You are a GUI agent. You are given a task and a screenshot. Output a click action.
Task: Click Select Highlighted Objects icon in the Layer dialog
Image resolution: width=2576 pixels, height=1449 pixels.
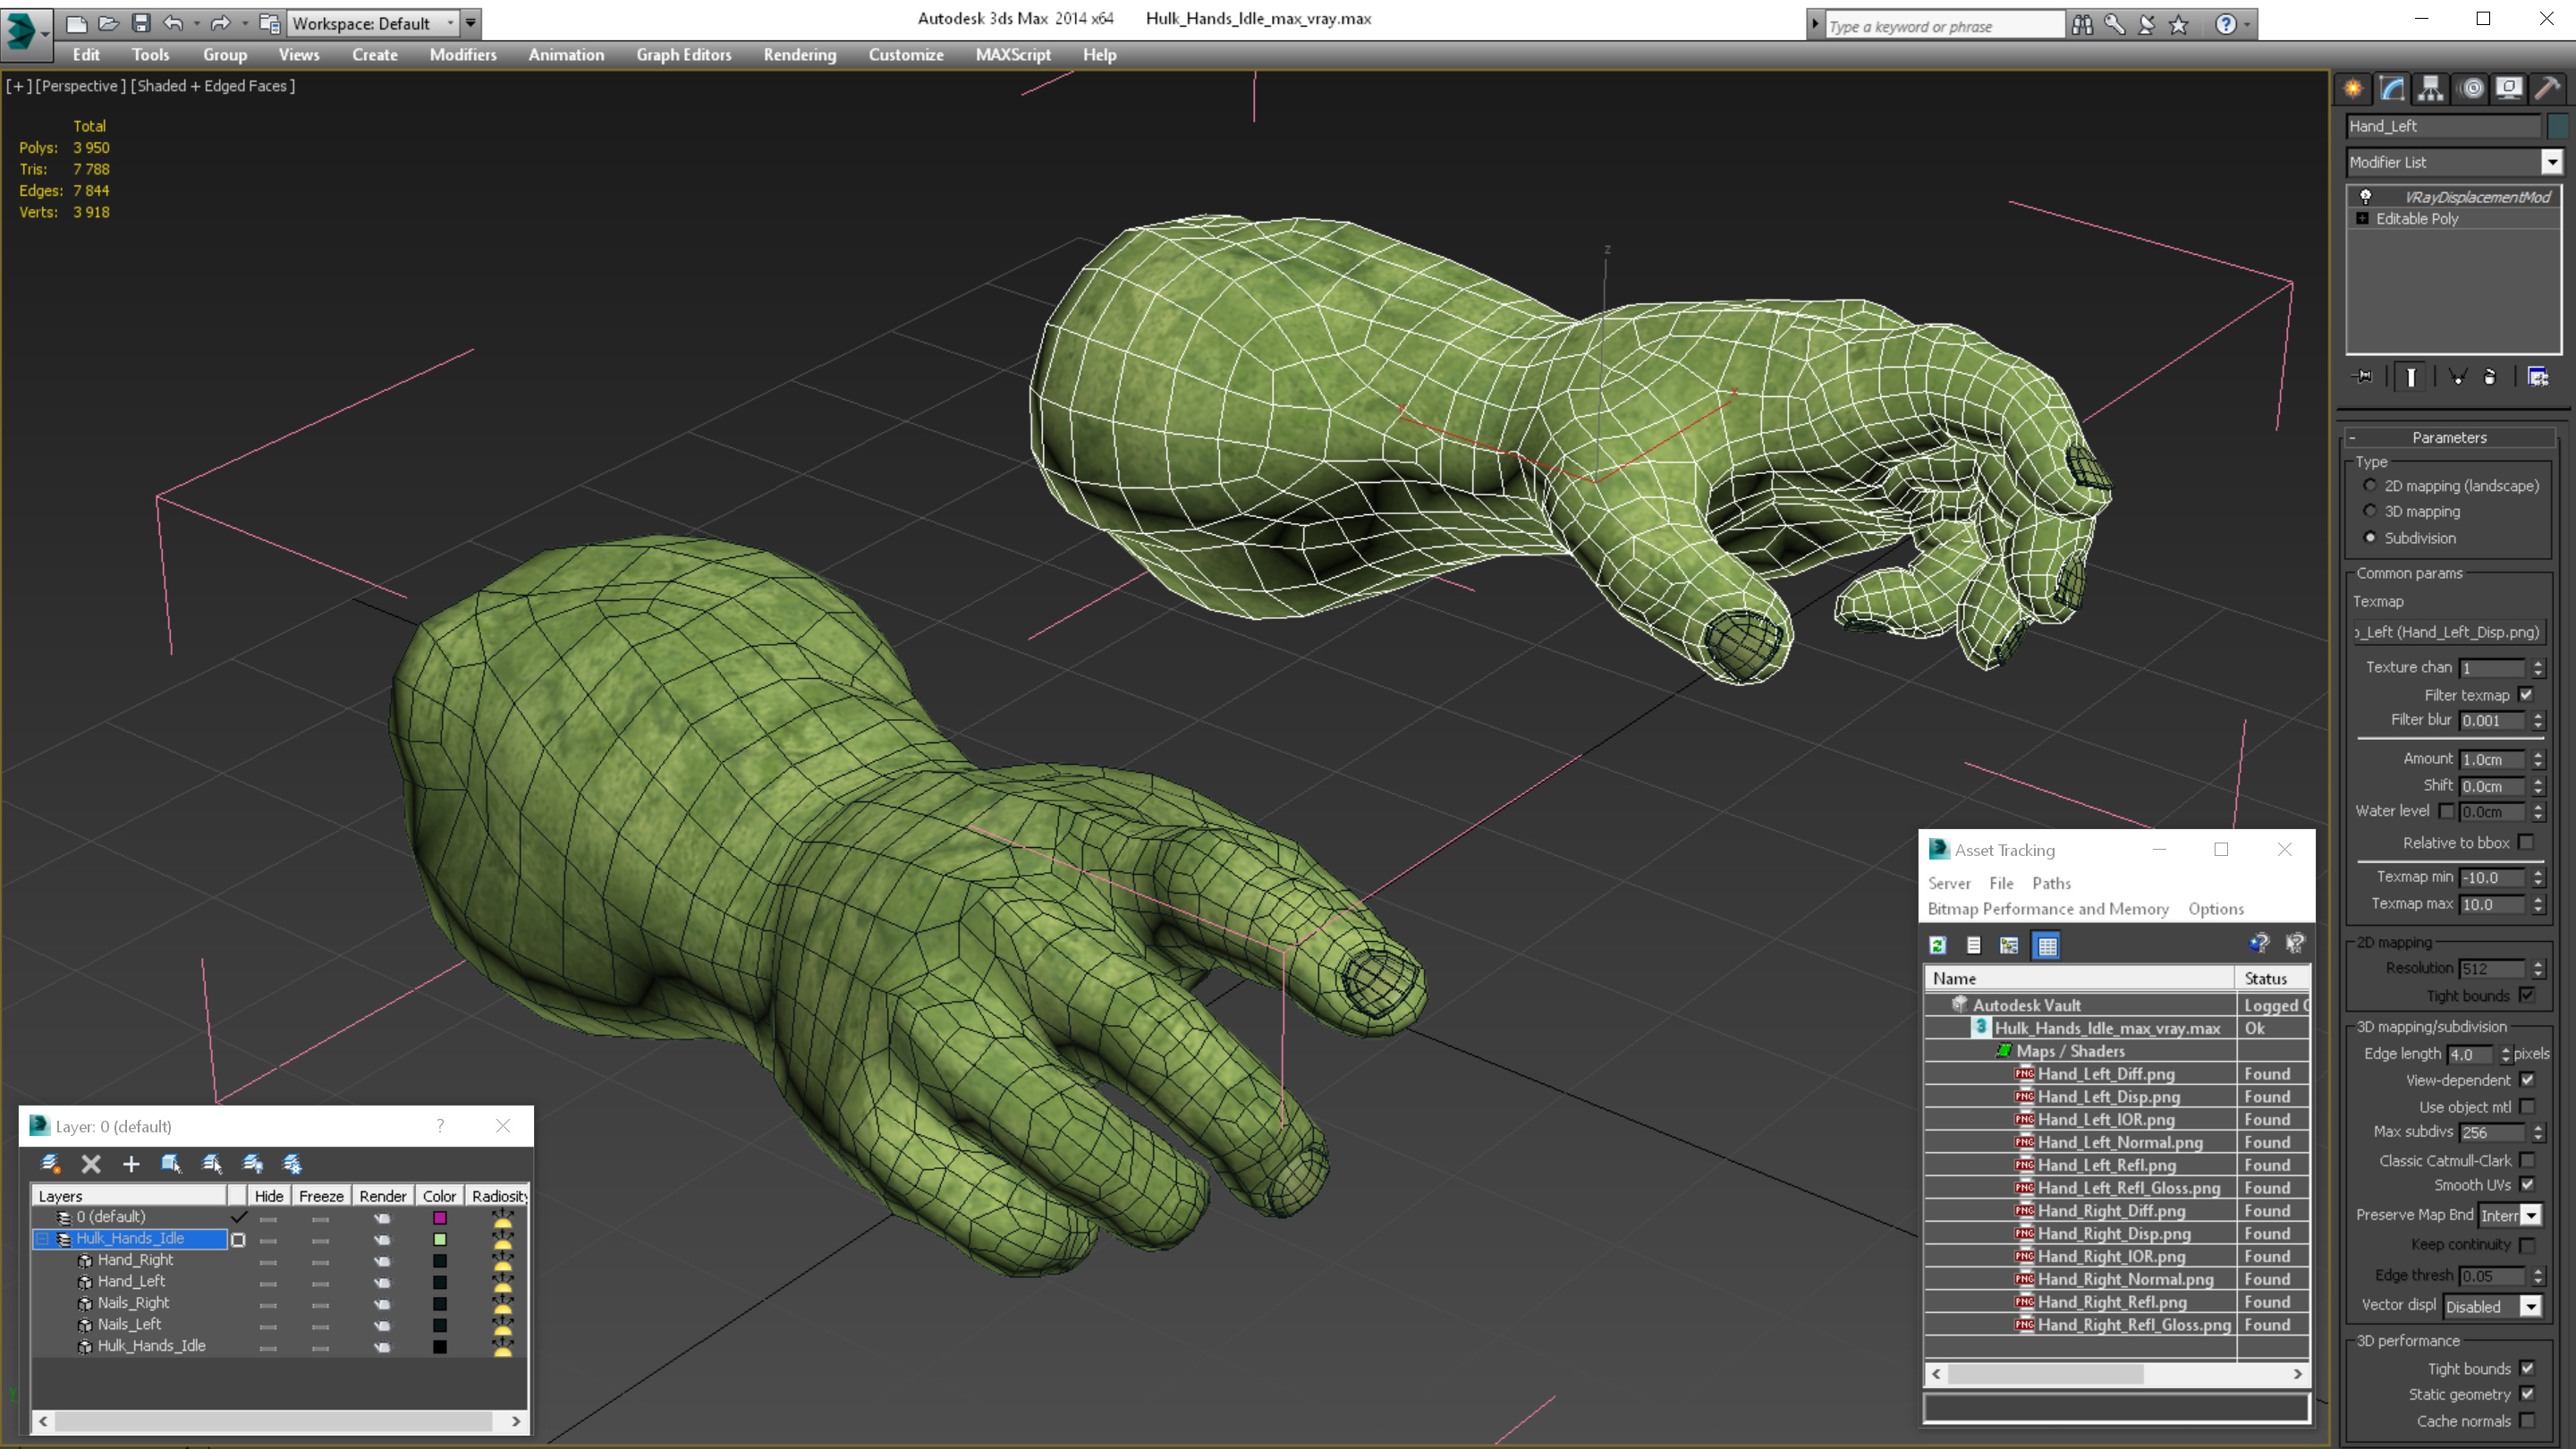(171, 1164)
